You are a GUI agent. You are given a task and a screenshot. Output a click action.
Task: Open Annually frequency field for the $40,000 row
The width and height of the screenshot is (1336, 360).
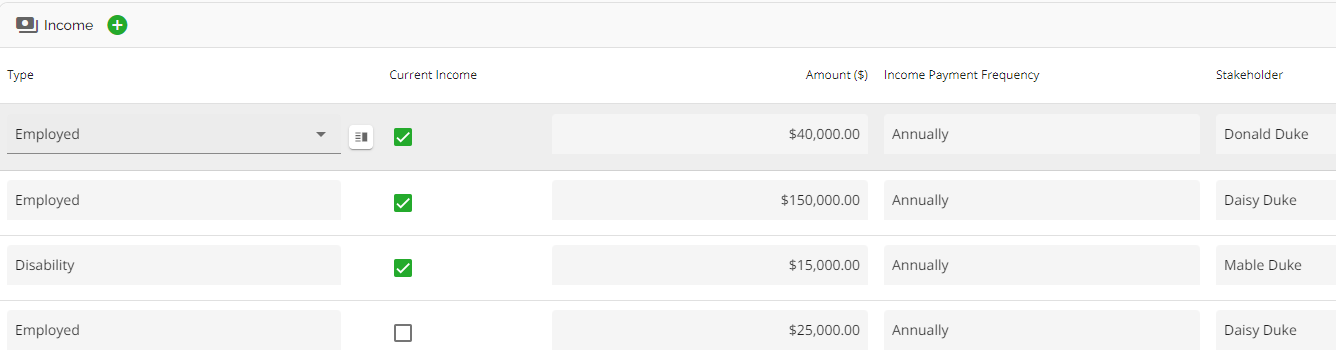tap(1042, 134)
